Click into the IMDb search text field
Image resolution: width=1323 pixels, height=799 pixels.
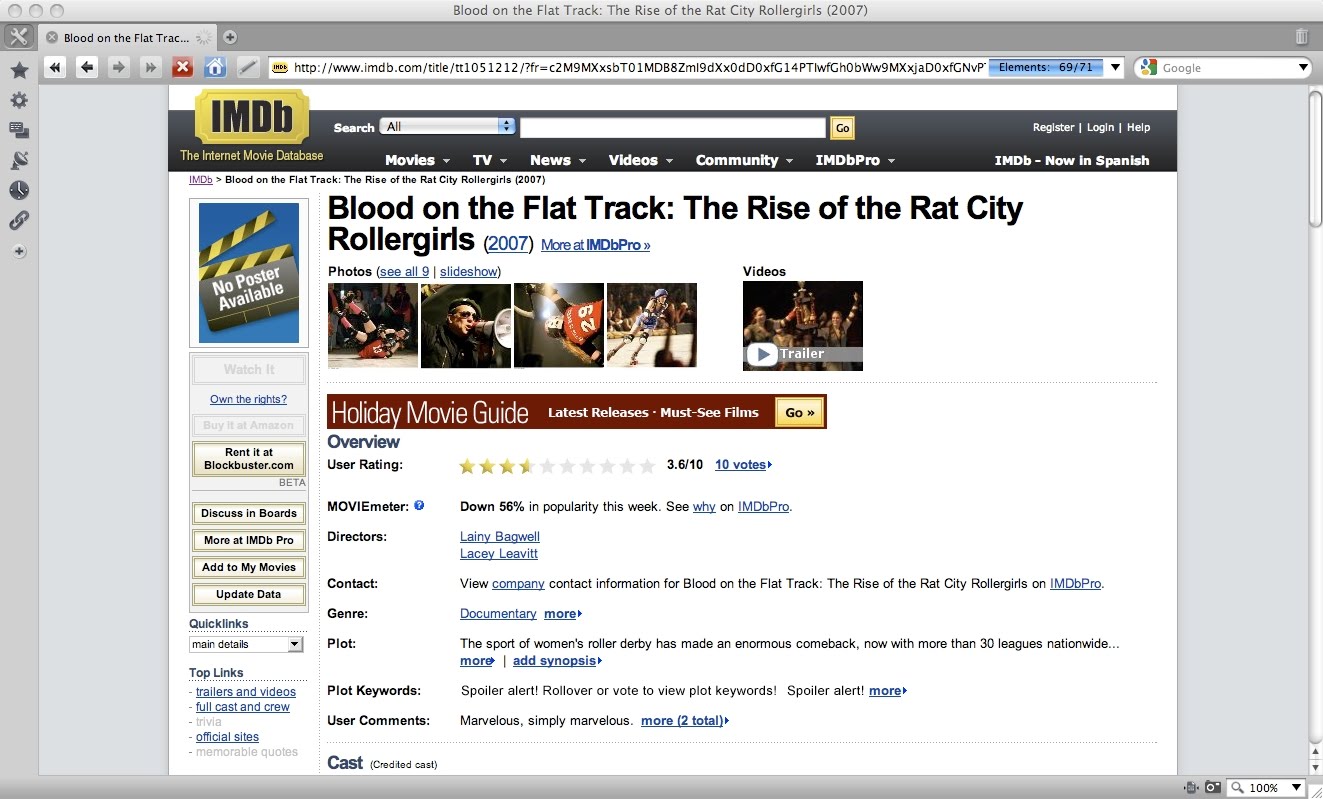tap(673, 128)
